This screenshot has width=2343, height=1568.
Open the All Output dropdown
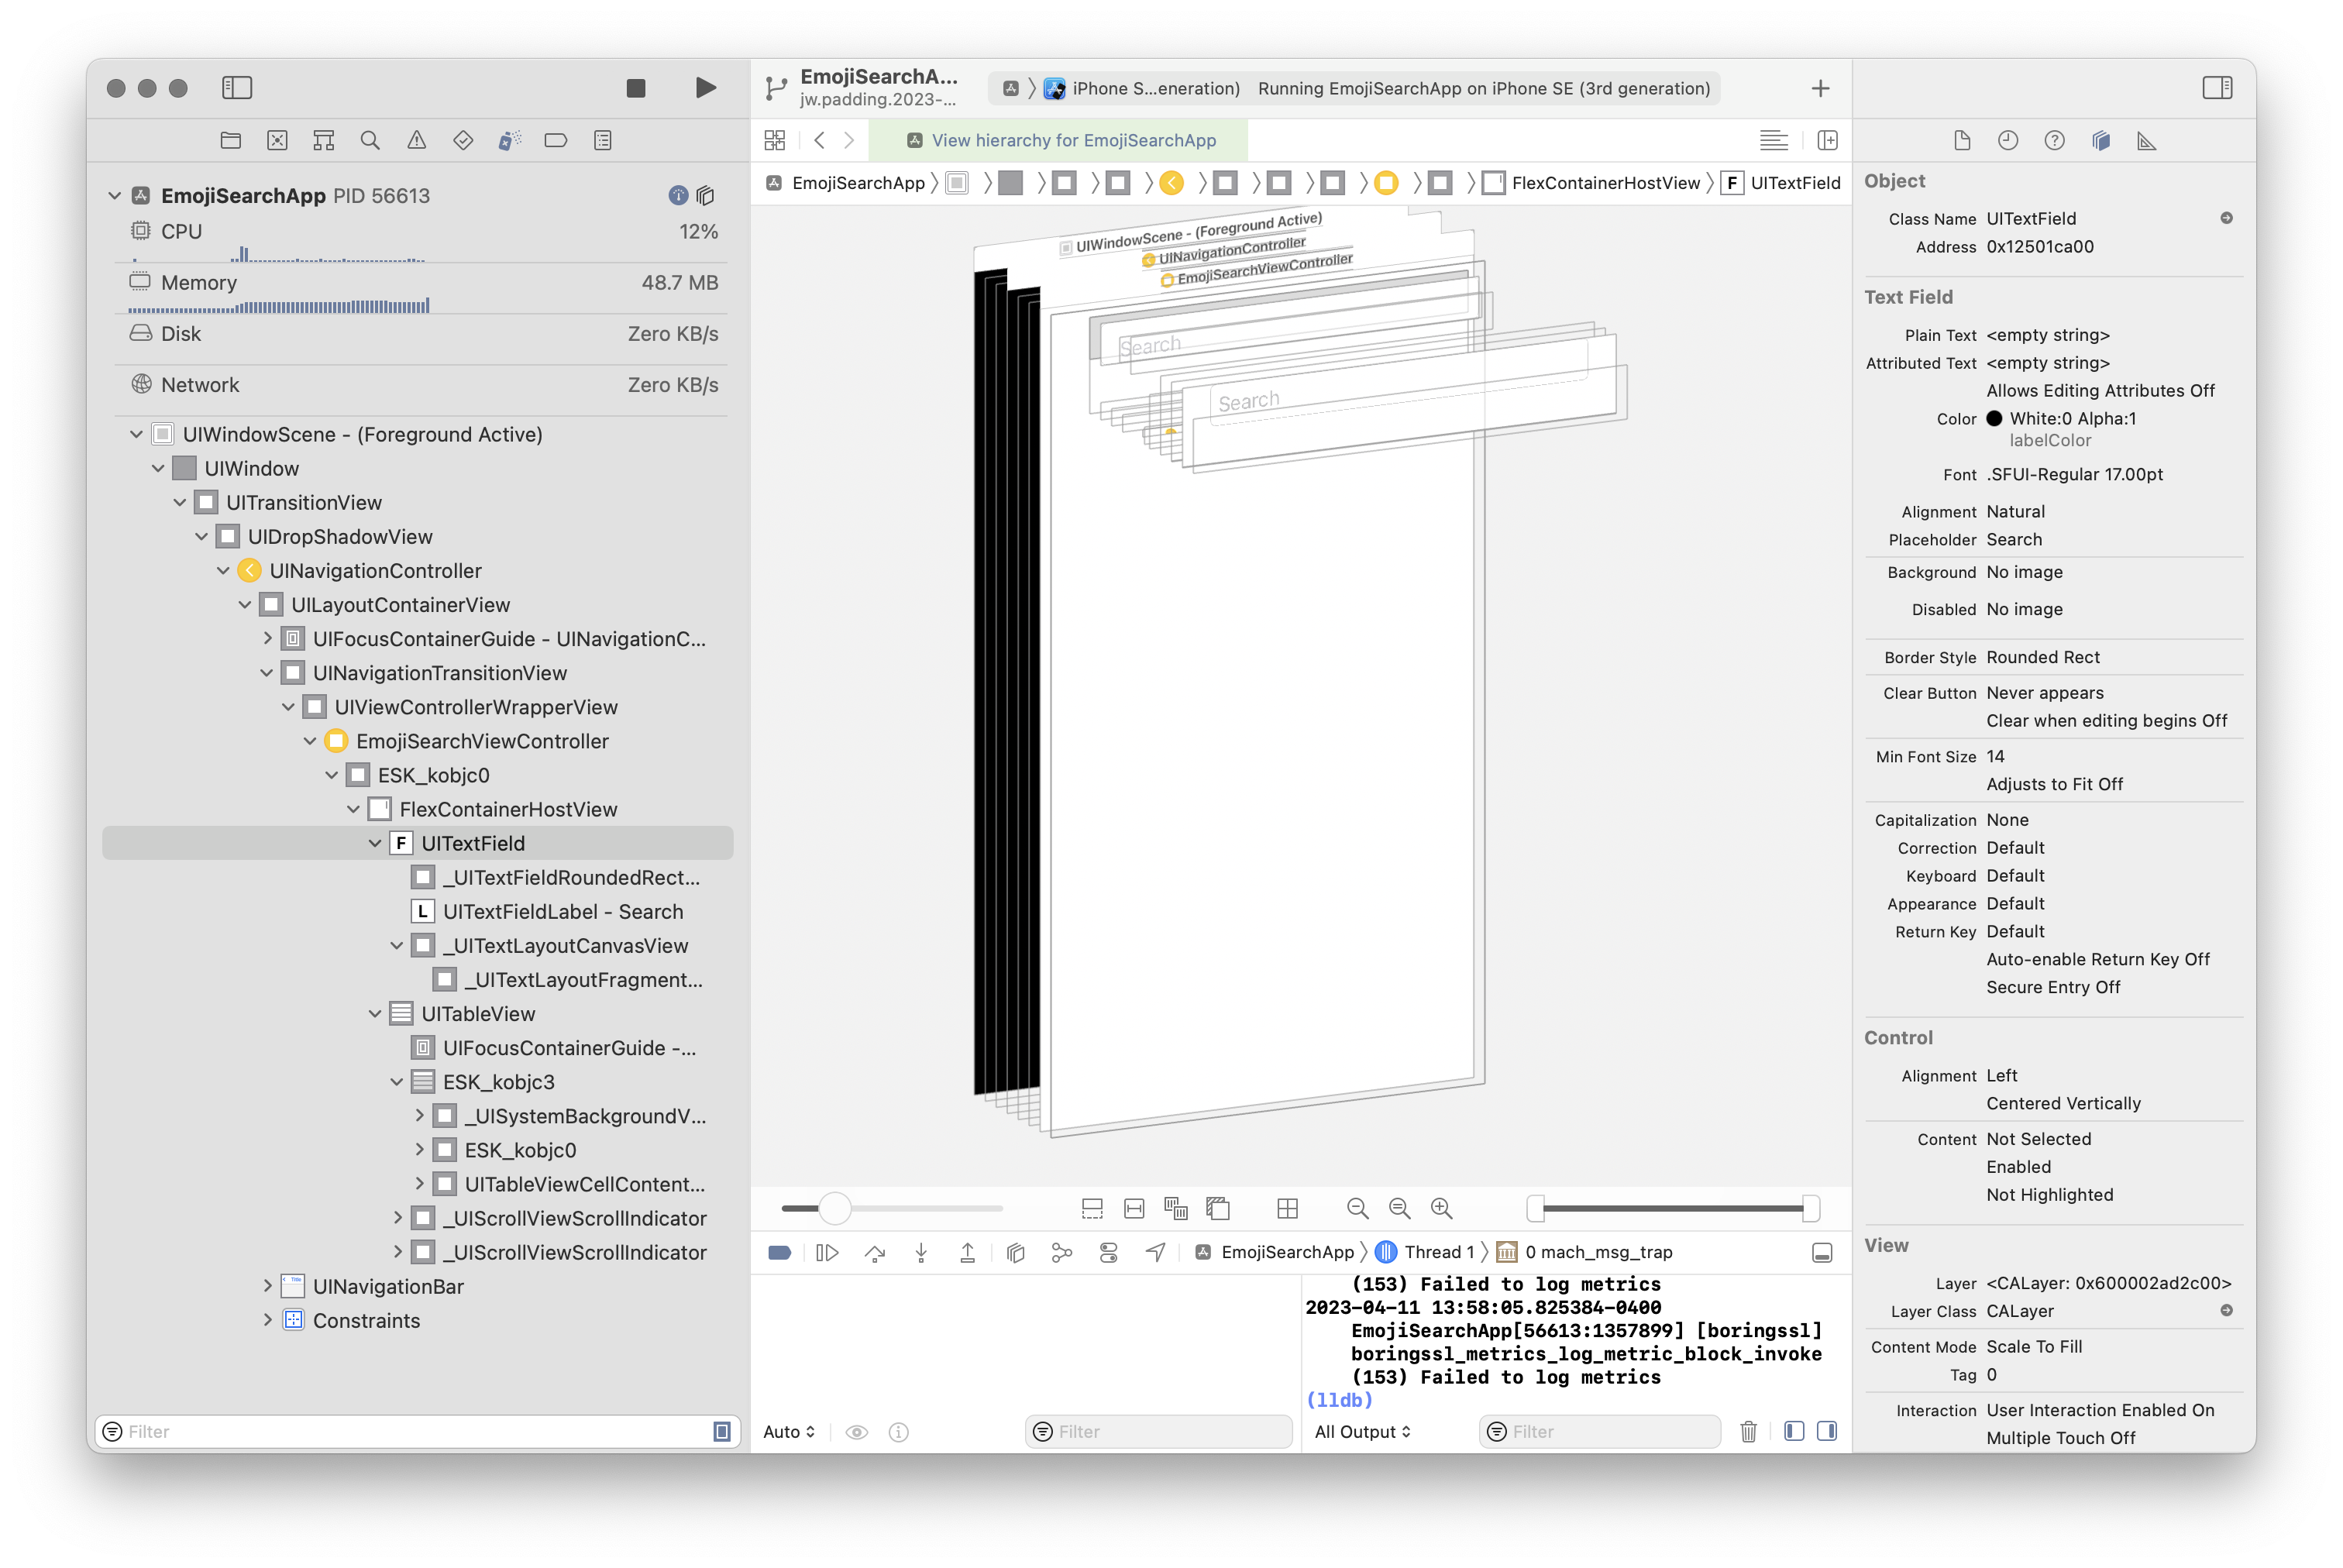click(1362, 1431)
